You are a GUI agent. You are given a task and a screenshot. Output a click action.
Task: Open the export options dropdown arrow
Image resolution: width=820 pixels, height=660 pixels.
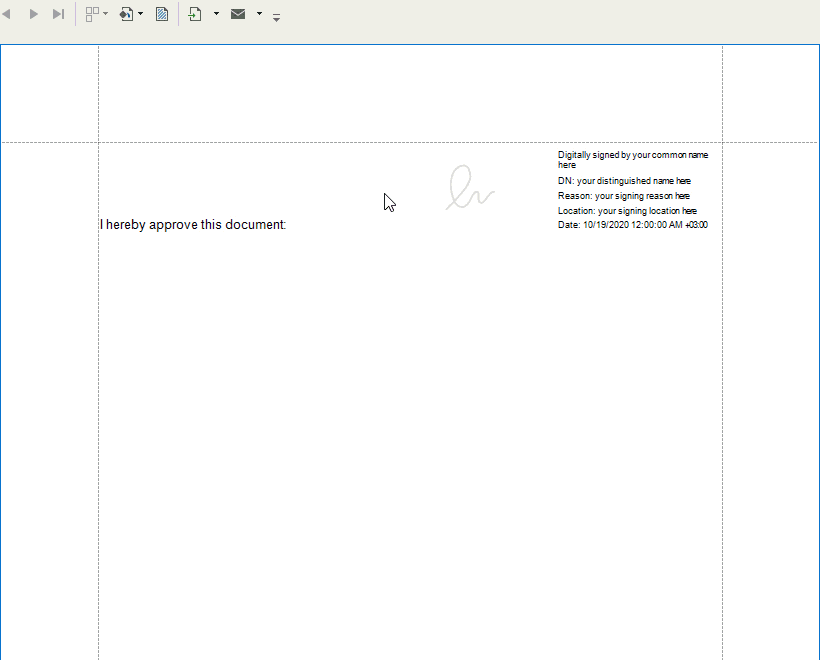[x=216, y=14]
